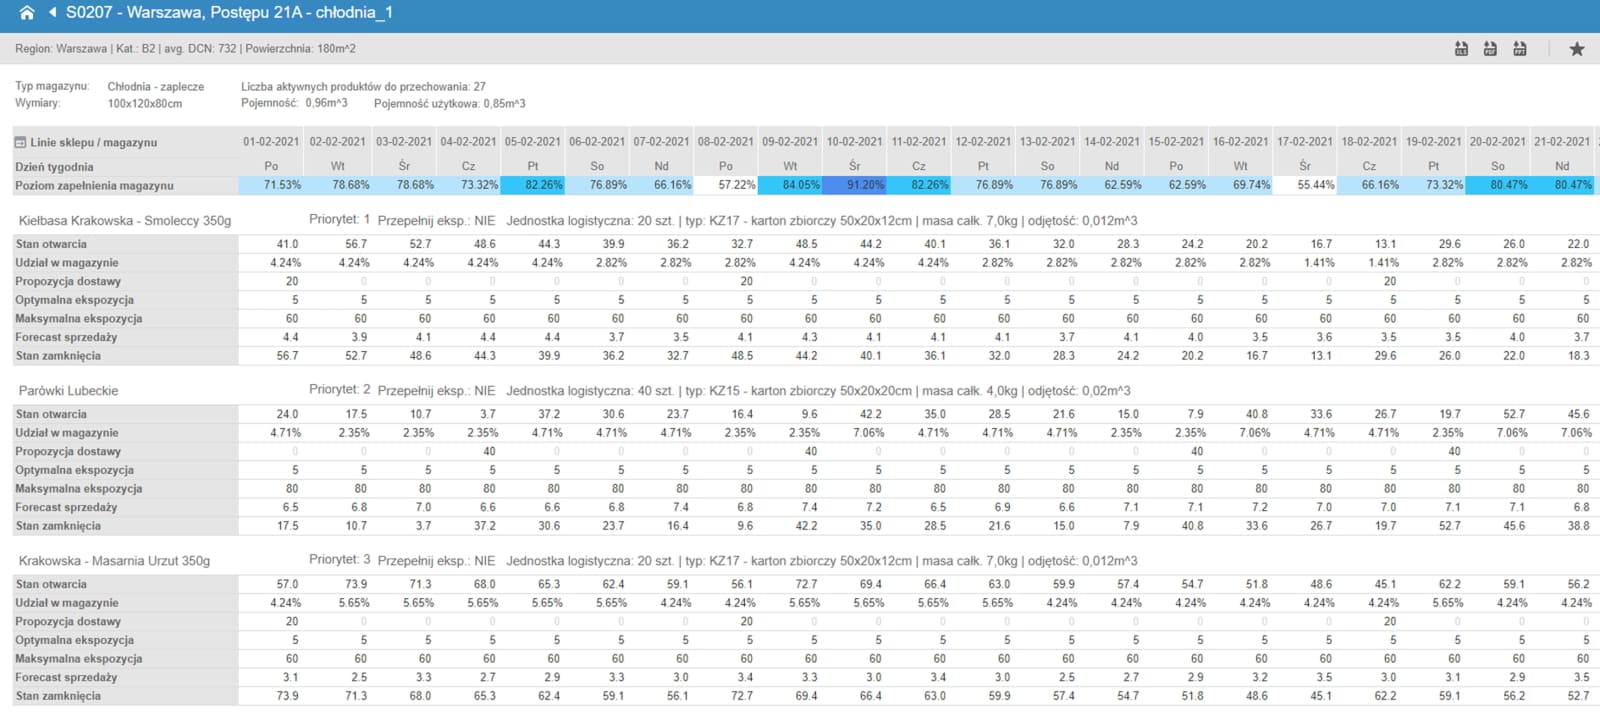Click the S0207 warehouse page title
1600x715 pixels.
pos(229,13)
